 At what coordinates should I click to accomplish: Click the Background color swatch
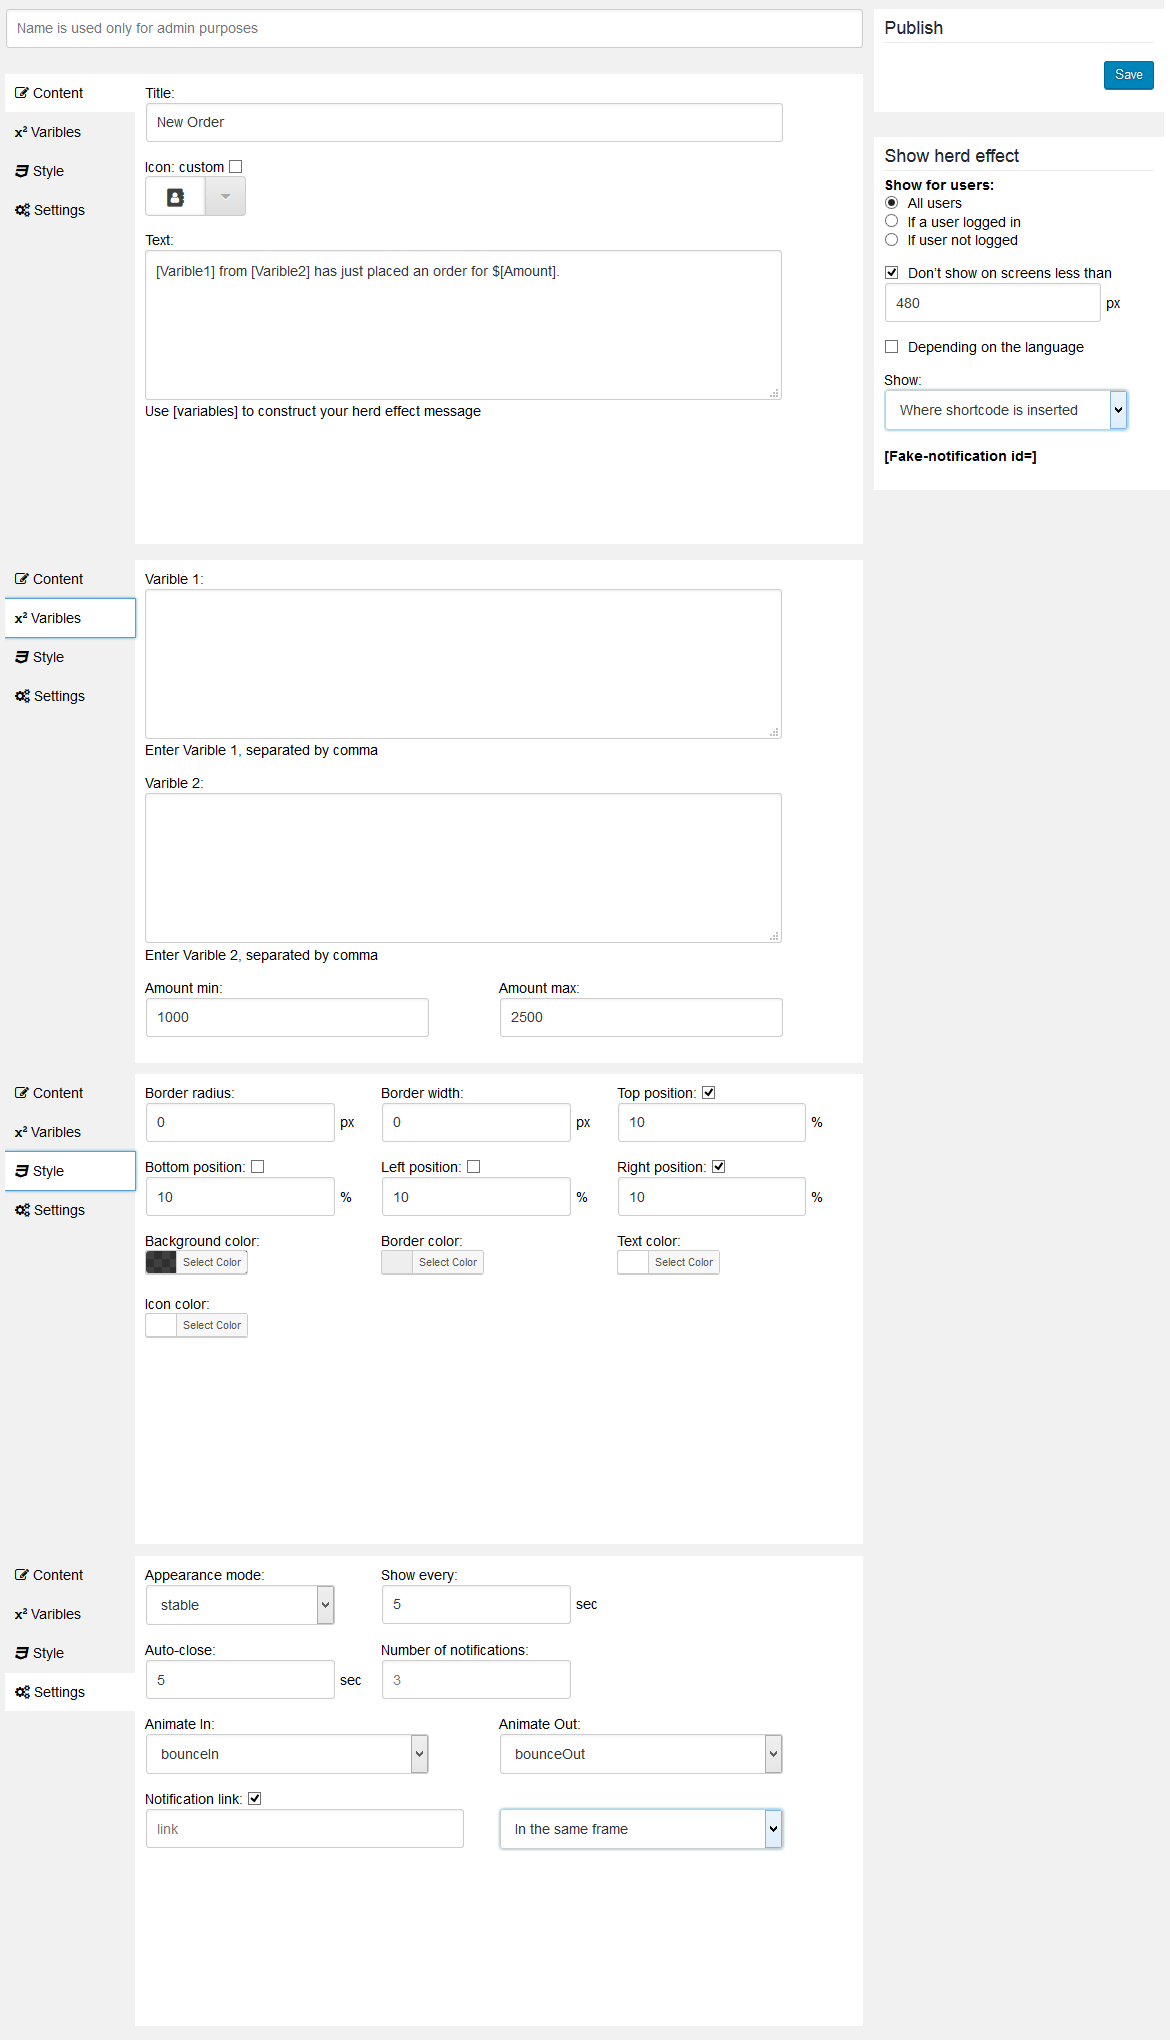click(162, 1262)
